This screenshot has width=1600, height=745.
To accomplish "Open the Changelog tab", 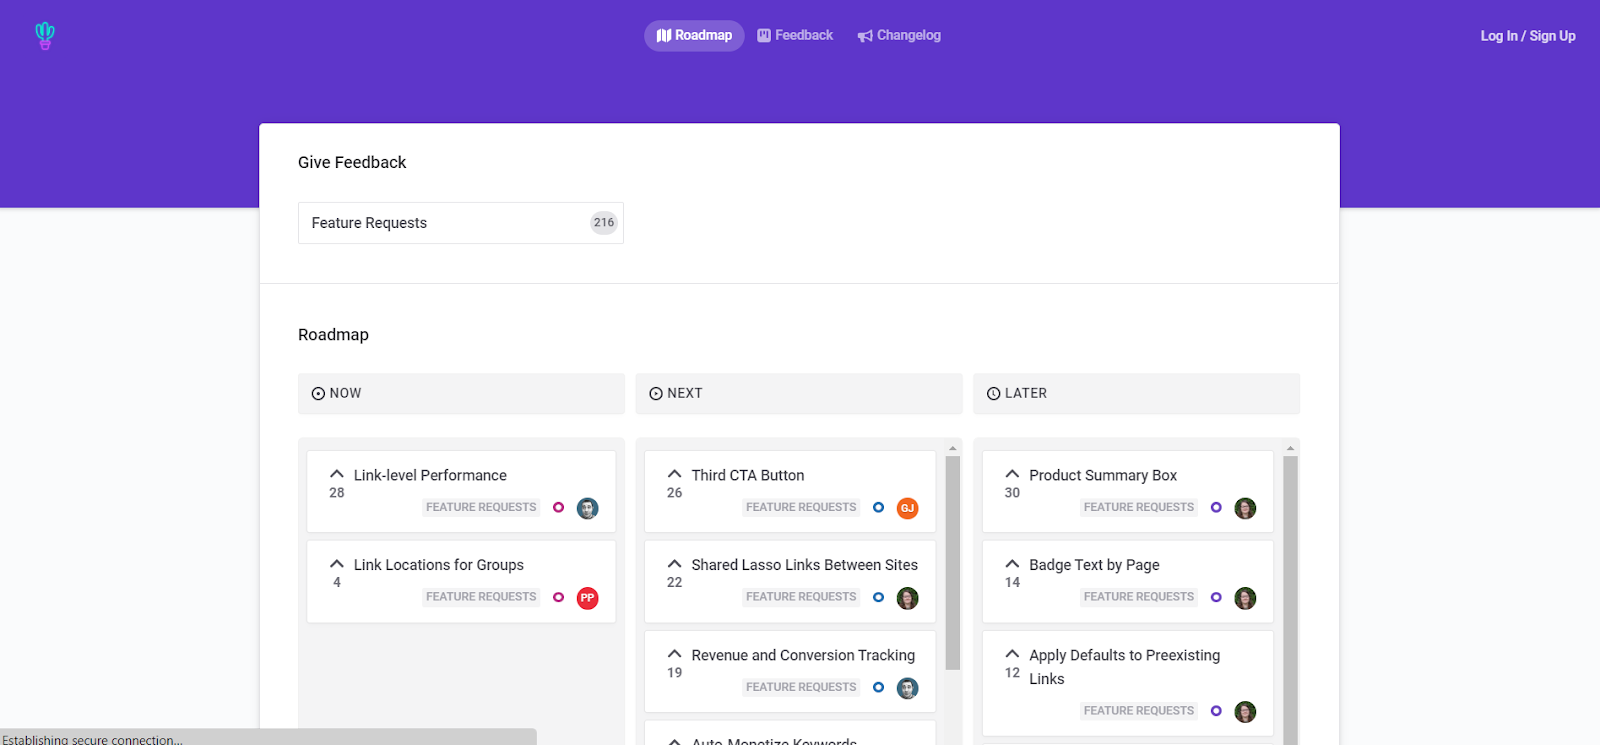I will [x=899, y=36].
